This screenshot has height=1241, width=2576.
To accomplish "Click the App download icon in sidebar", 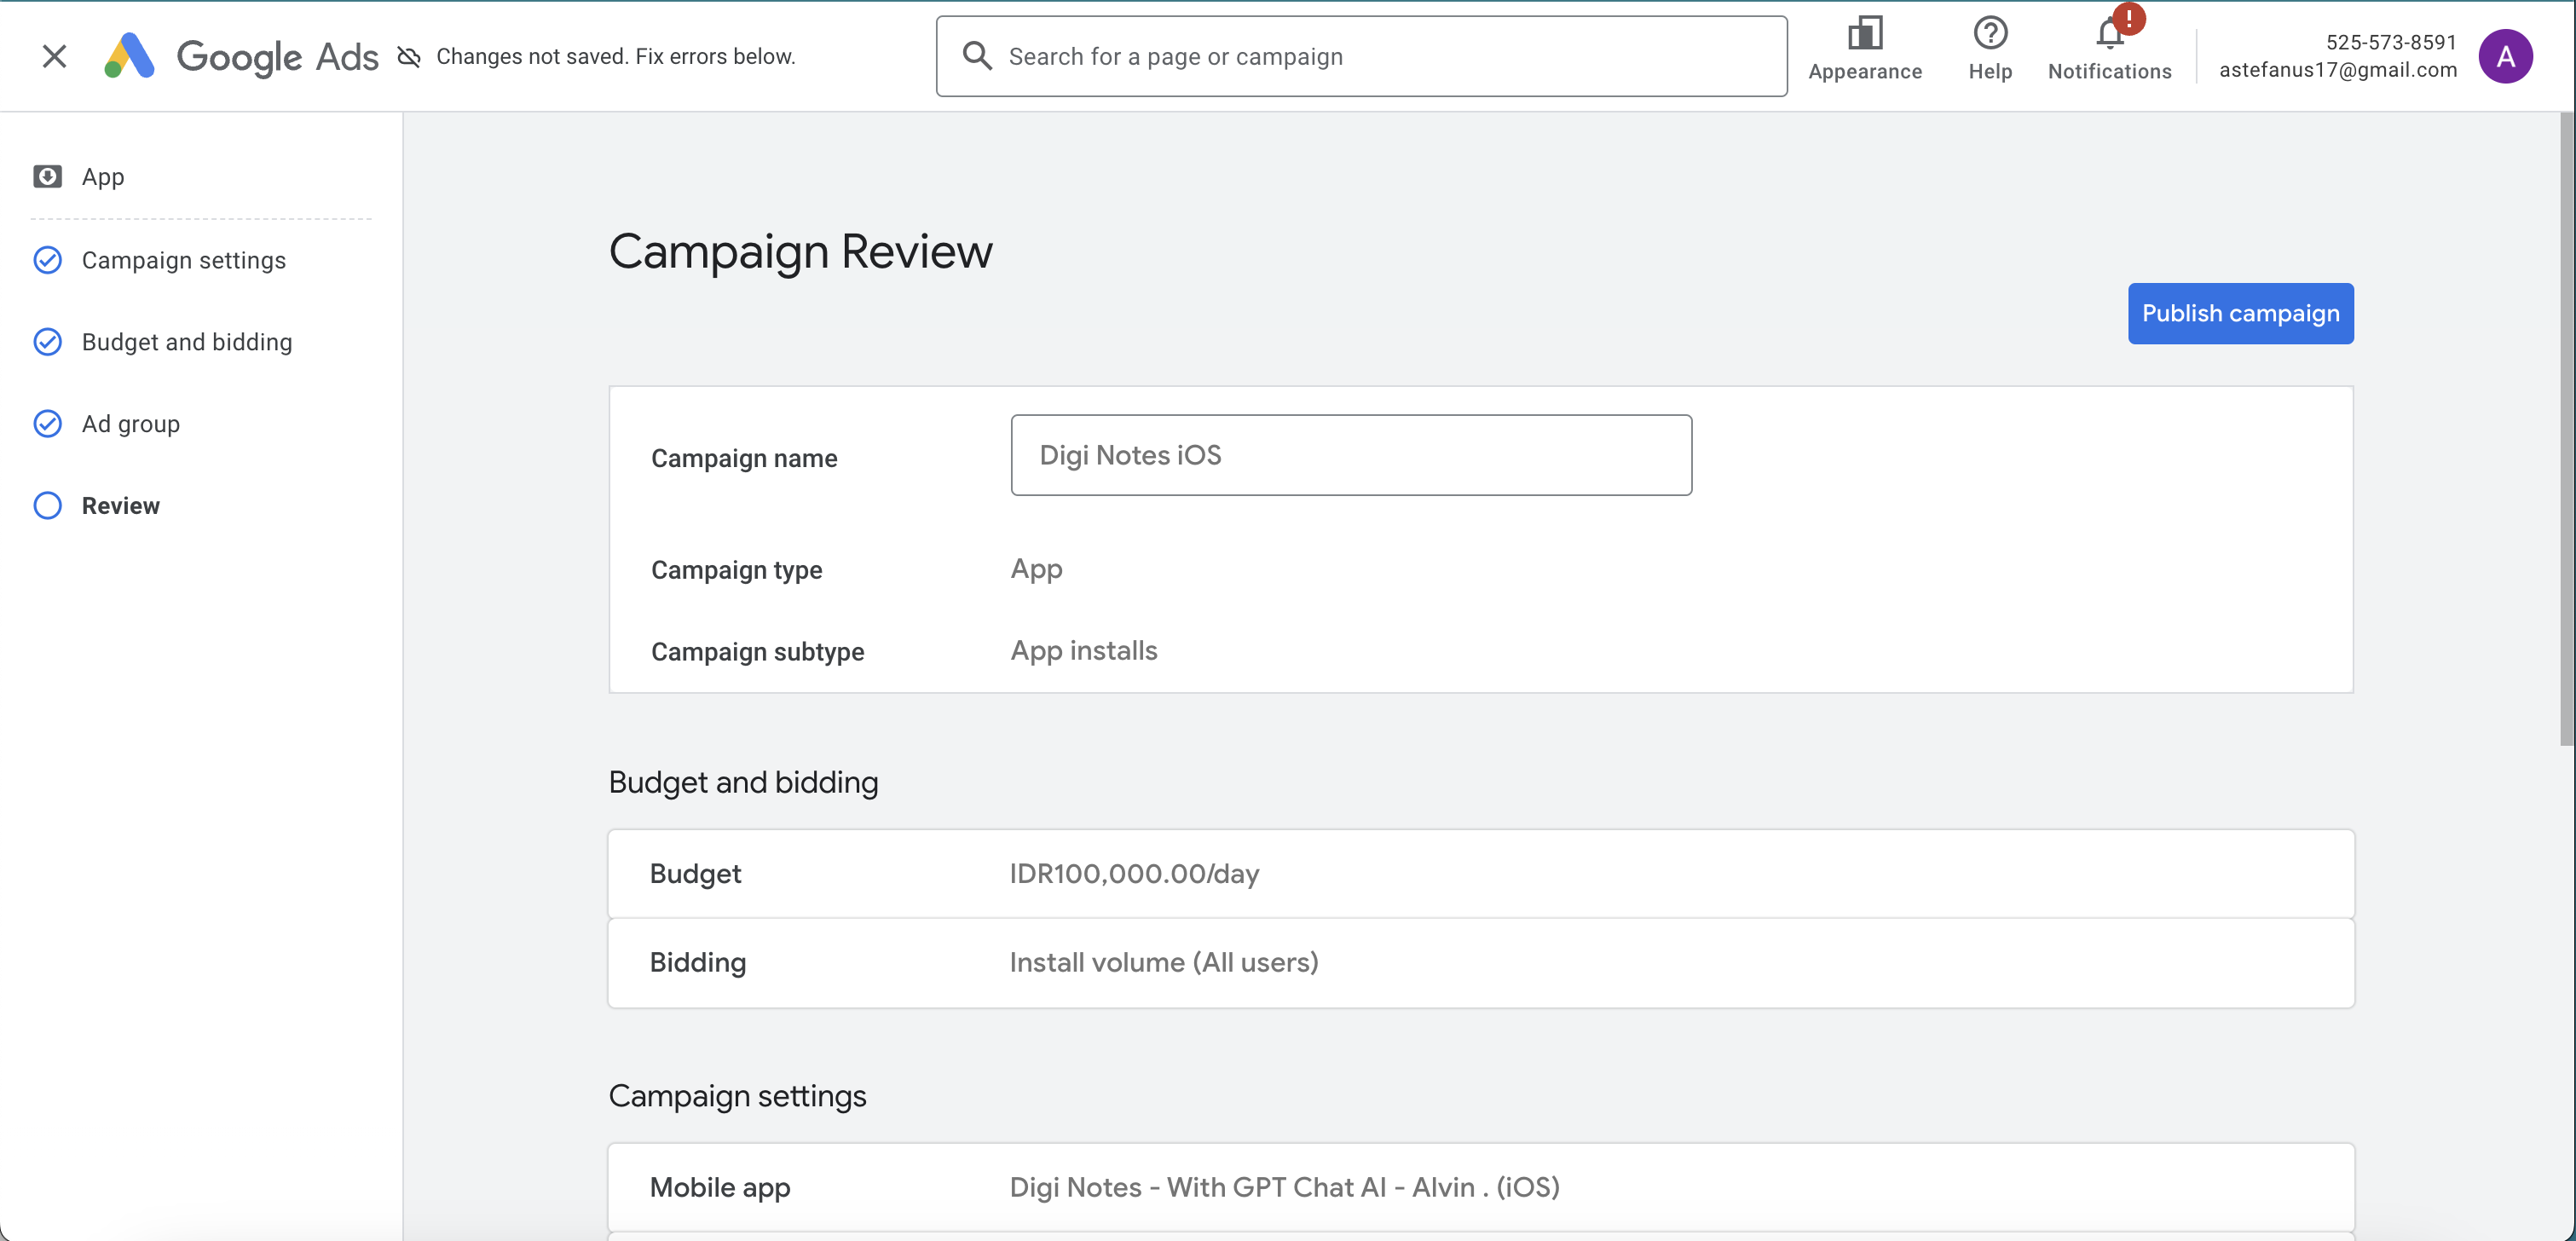I will point(47,177).
